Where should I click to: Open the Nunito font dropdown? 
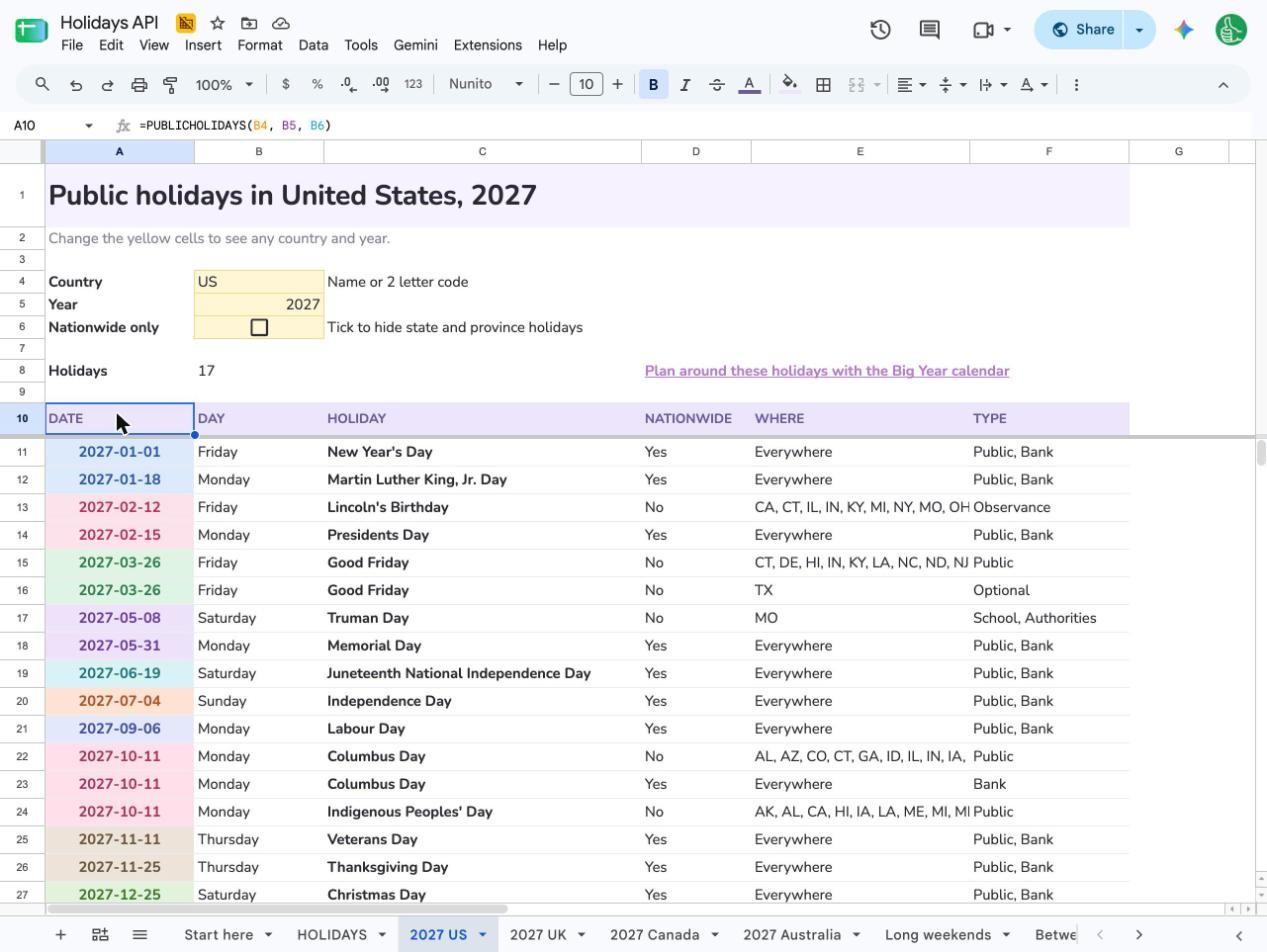click(486, 85)
